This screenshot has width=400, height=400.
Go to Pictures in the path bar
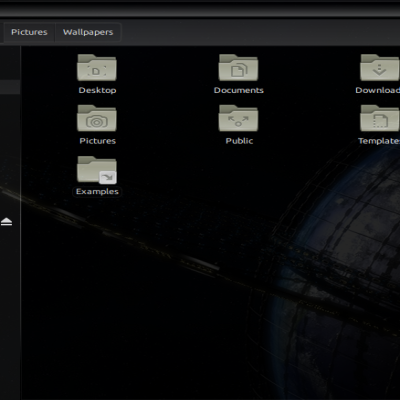click(x=29, y=32)
